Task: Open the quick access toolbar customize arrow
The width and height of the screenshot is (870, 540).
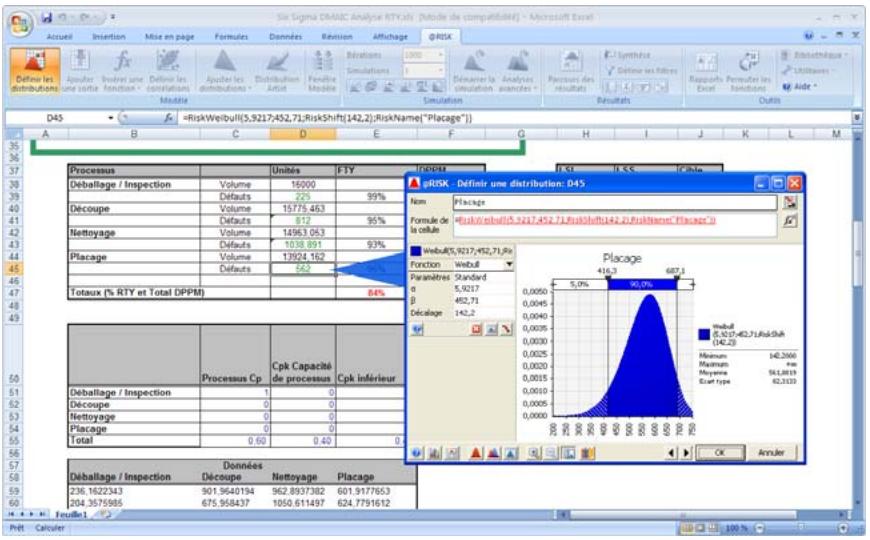Action: [113, 17]
